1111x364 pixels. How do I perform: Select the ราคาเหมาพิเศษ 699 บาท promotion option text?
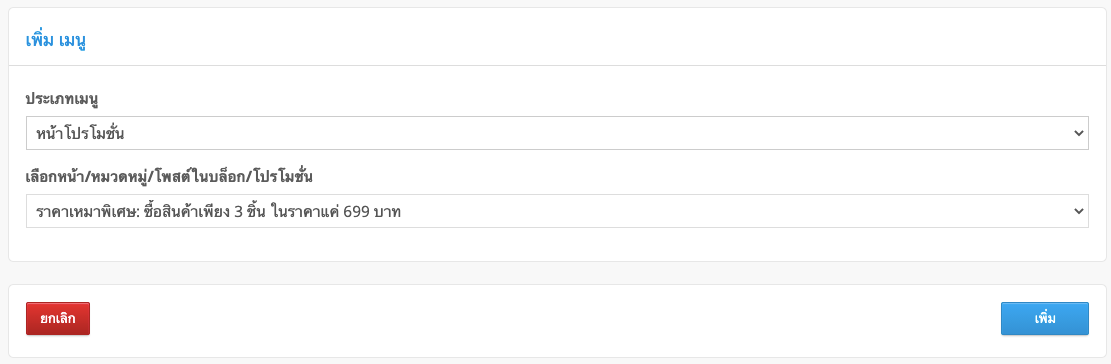[218, 211]
